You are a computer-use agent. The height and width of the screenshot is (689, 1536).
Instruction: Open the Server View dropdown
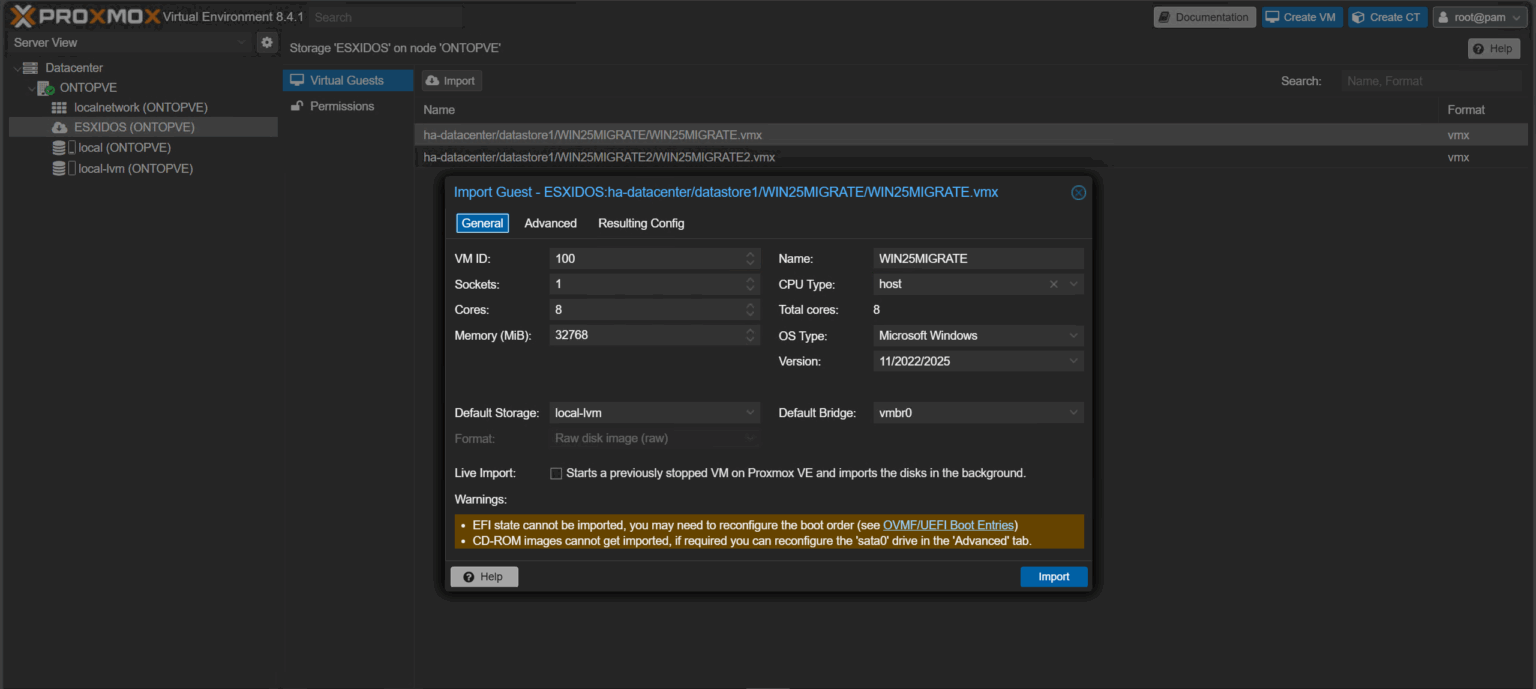tap(241, 42)
